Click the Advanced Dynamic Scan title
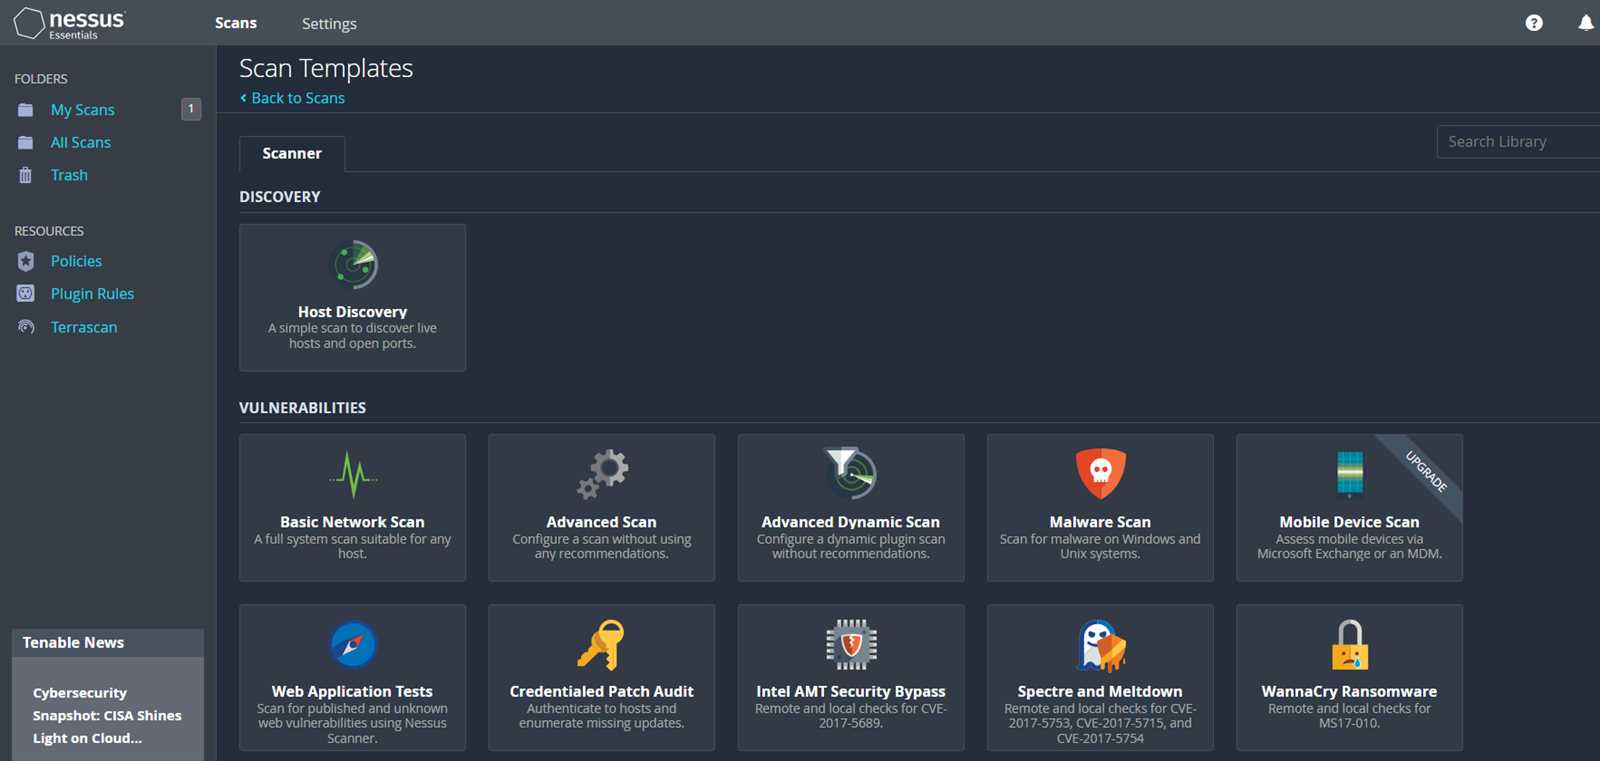Viewport: 1600px width, 761px height. point(851,522)
